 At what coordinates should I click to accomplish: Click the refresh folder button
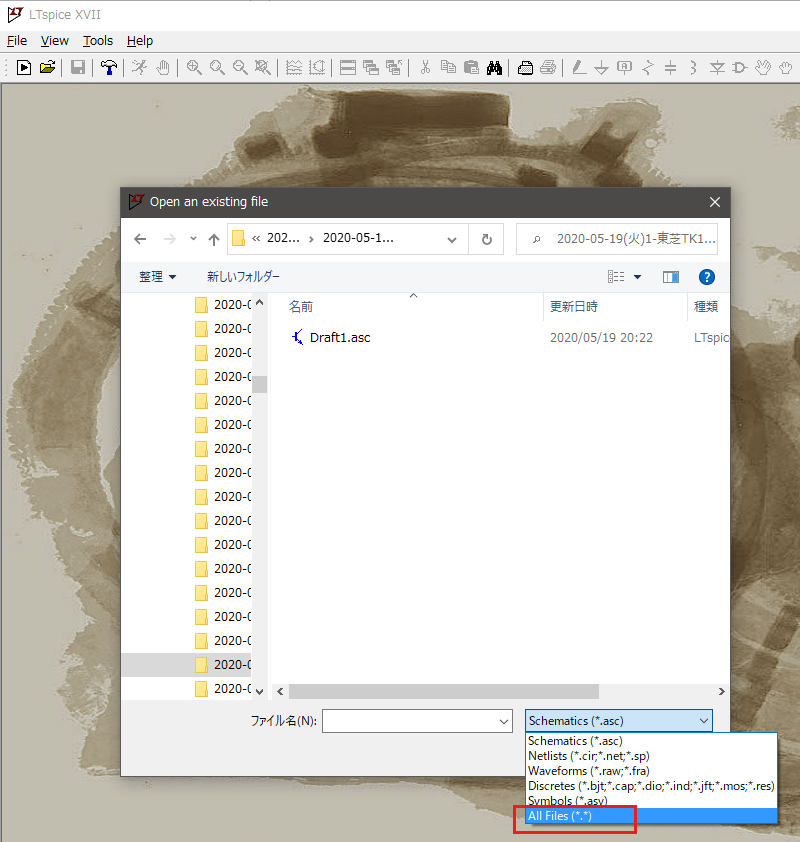pyautogui.click(x=486, y=239)
